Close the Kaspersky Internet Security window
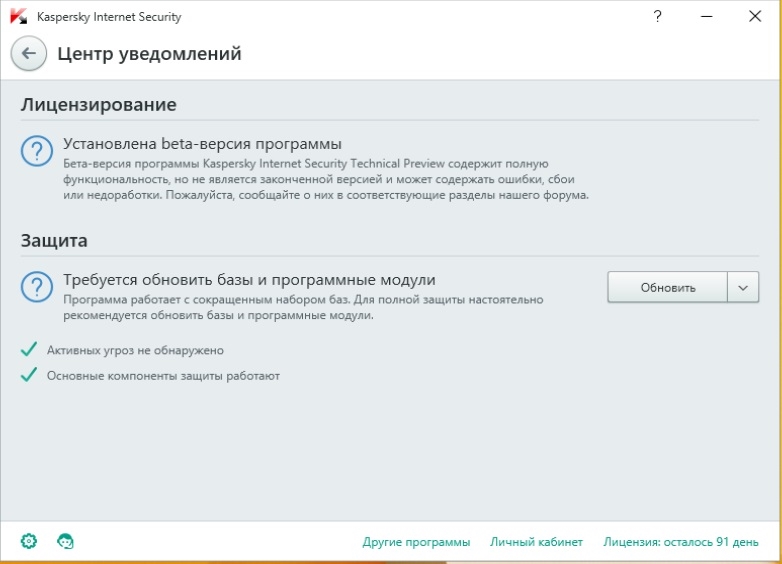Image resolution: width=782 pixels, height=564 pixels. click(755, 16)
